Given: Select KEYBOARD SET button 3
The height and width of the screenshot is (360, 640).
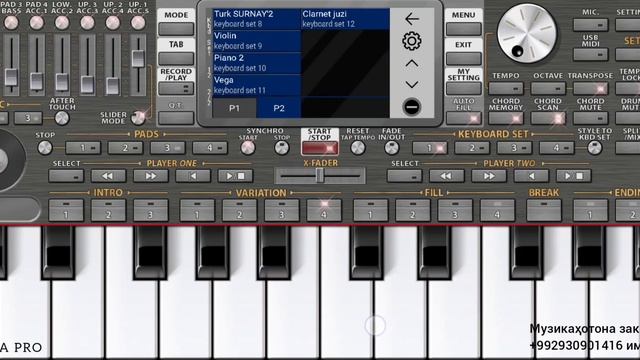Looking at the screenshot, I should (x=514, y=148).
